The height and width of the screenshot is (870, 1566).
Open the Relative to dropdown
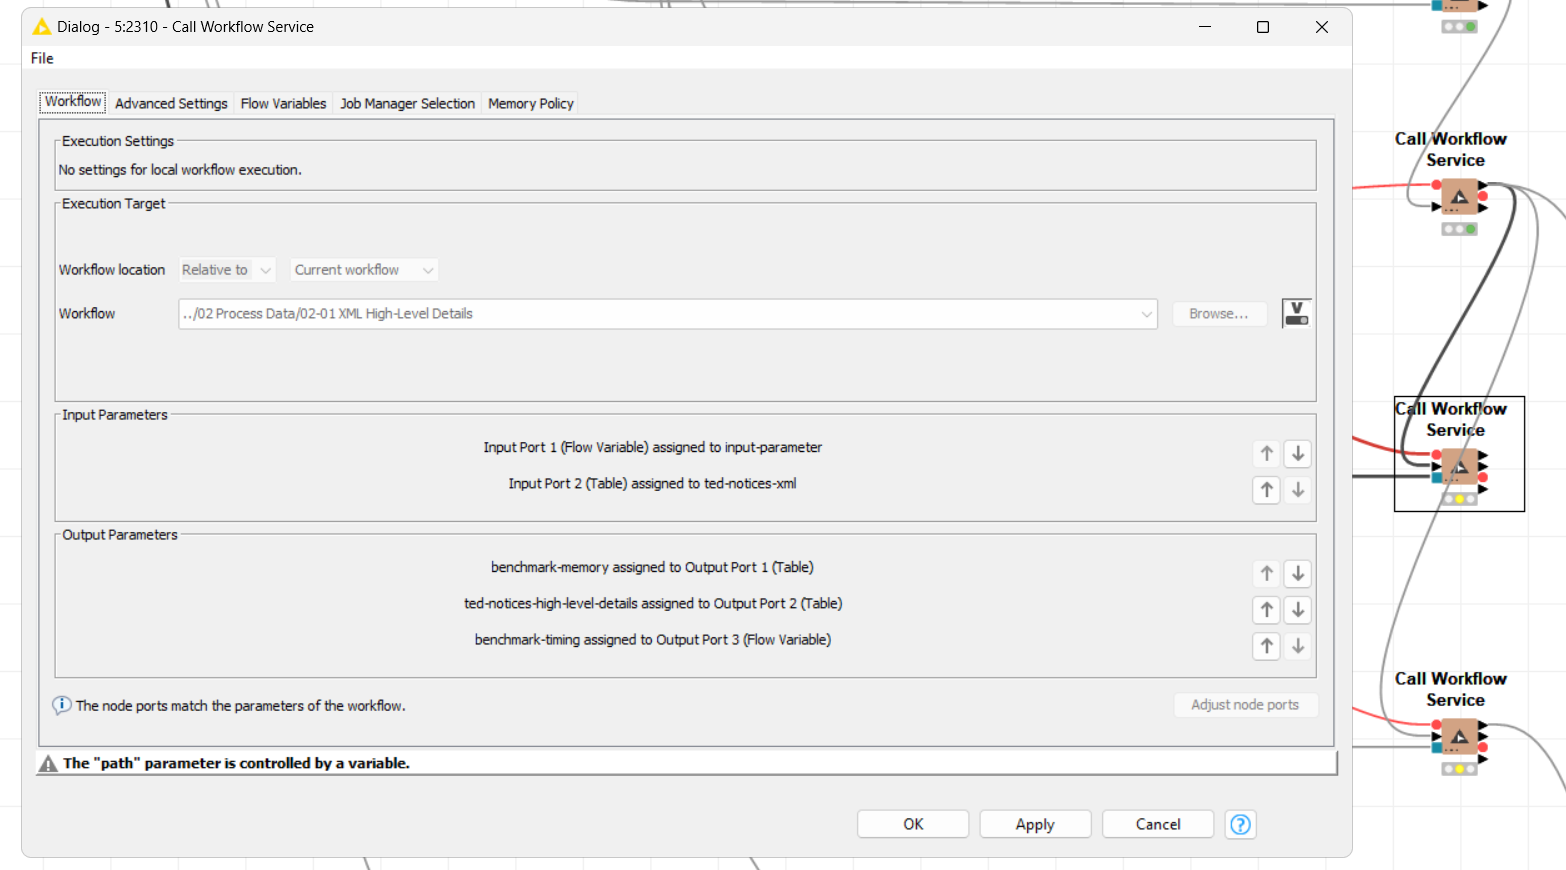227,270
